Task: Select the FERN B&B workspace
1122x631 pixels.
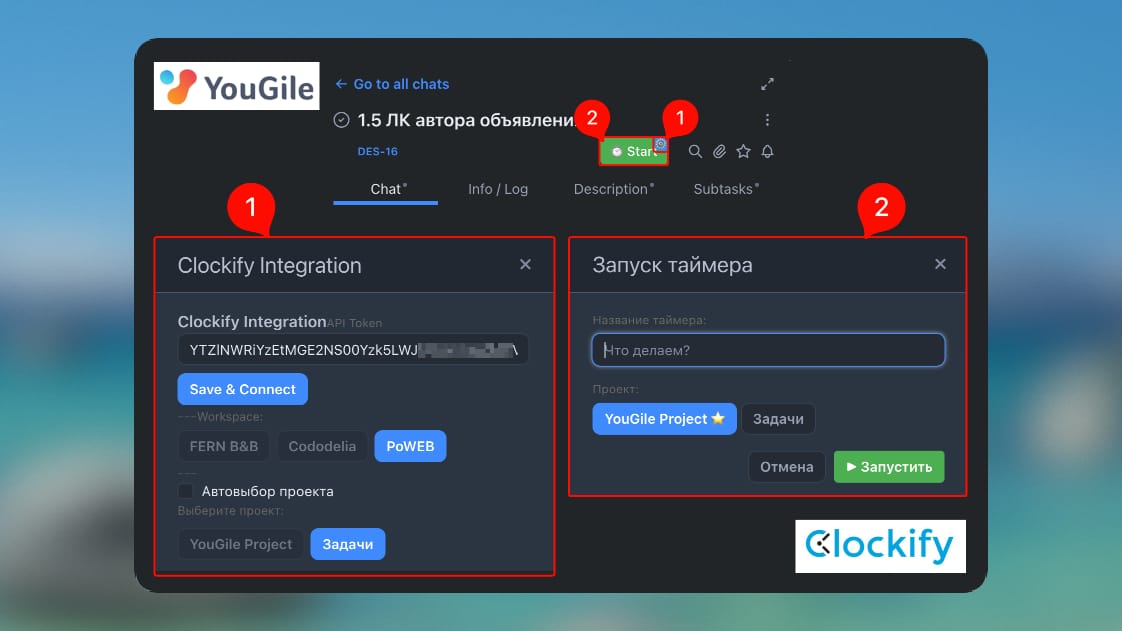Action: coord(223,446)
